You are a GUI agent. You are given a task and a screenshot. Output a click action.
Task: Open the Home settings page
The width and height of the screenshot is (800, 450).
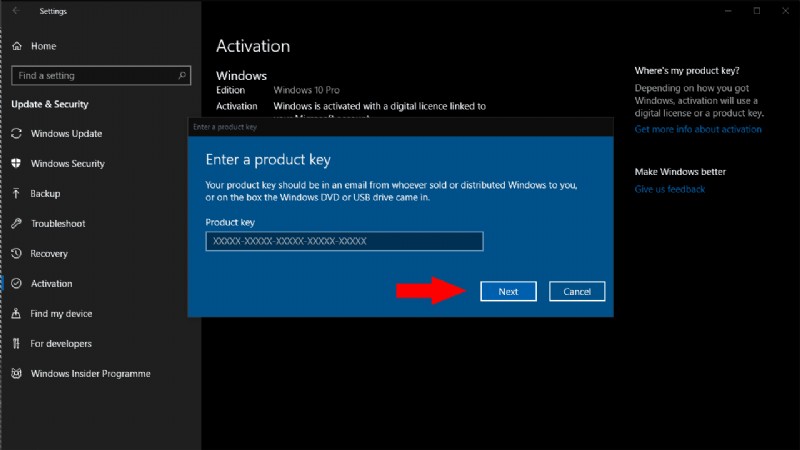click(43, 46)
